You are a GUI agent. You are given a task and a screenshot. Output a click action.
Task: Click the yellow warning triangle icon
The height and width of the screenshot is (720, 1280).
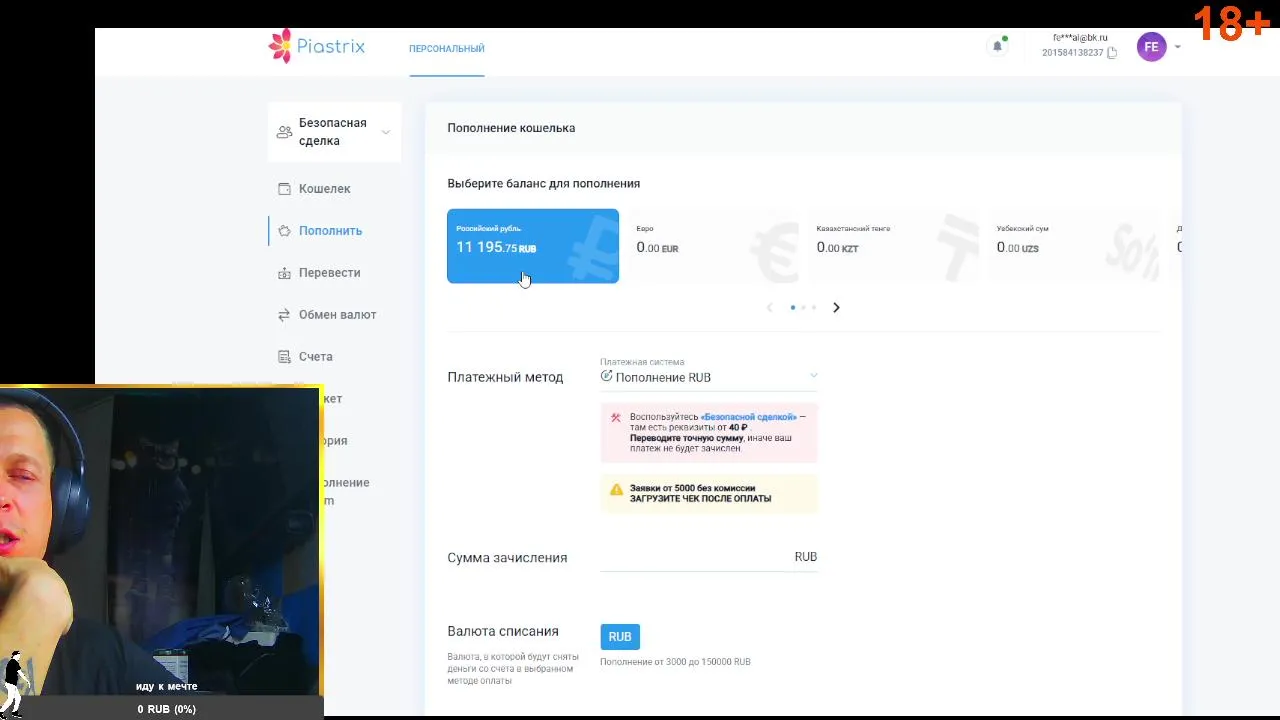pyautogui.click(x=616, y=490)
